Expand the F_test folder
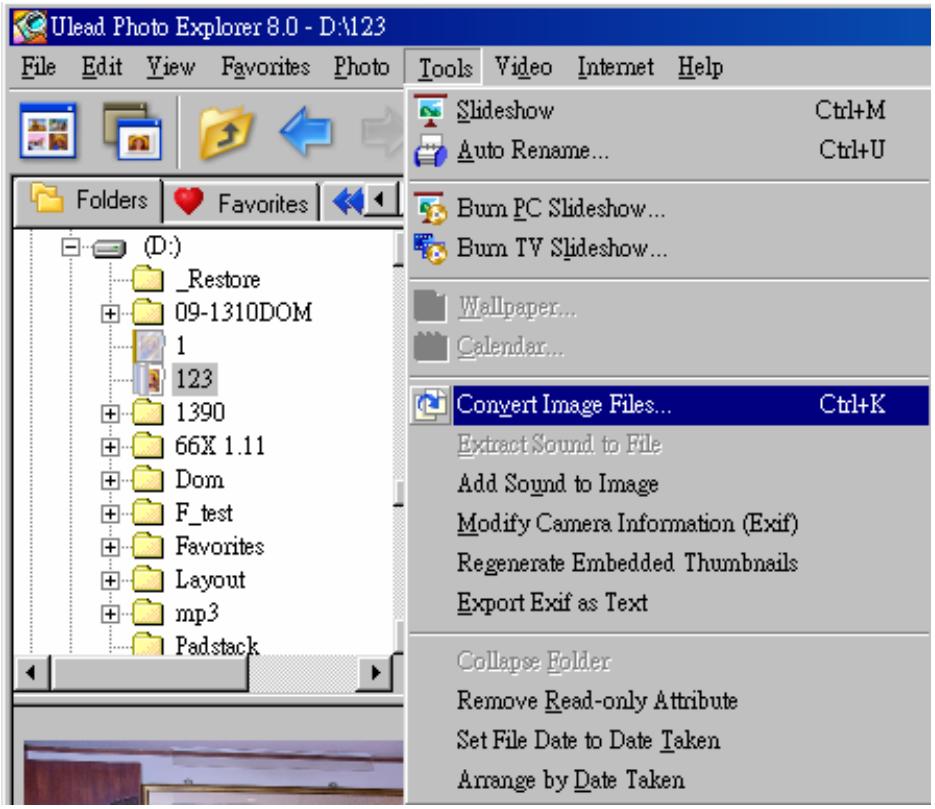This screenshot has height=809, width=935. pyautogui.click(x=110, y=514)
